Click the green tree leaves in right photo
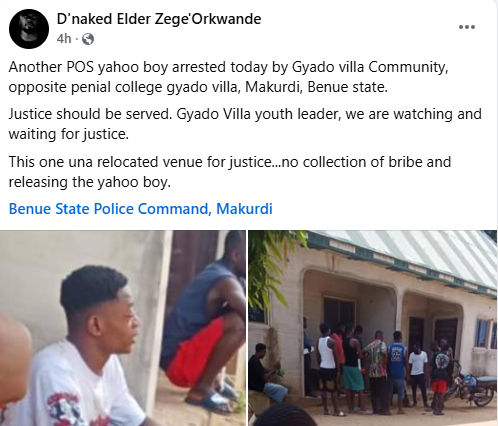Screen dimensions: 498x426 (x=270, y=267)
